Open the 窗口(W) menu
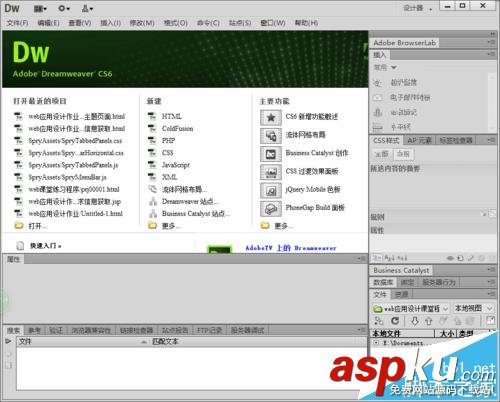This screenshot has height=402, width=500. [x=273, y=23]
